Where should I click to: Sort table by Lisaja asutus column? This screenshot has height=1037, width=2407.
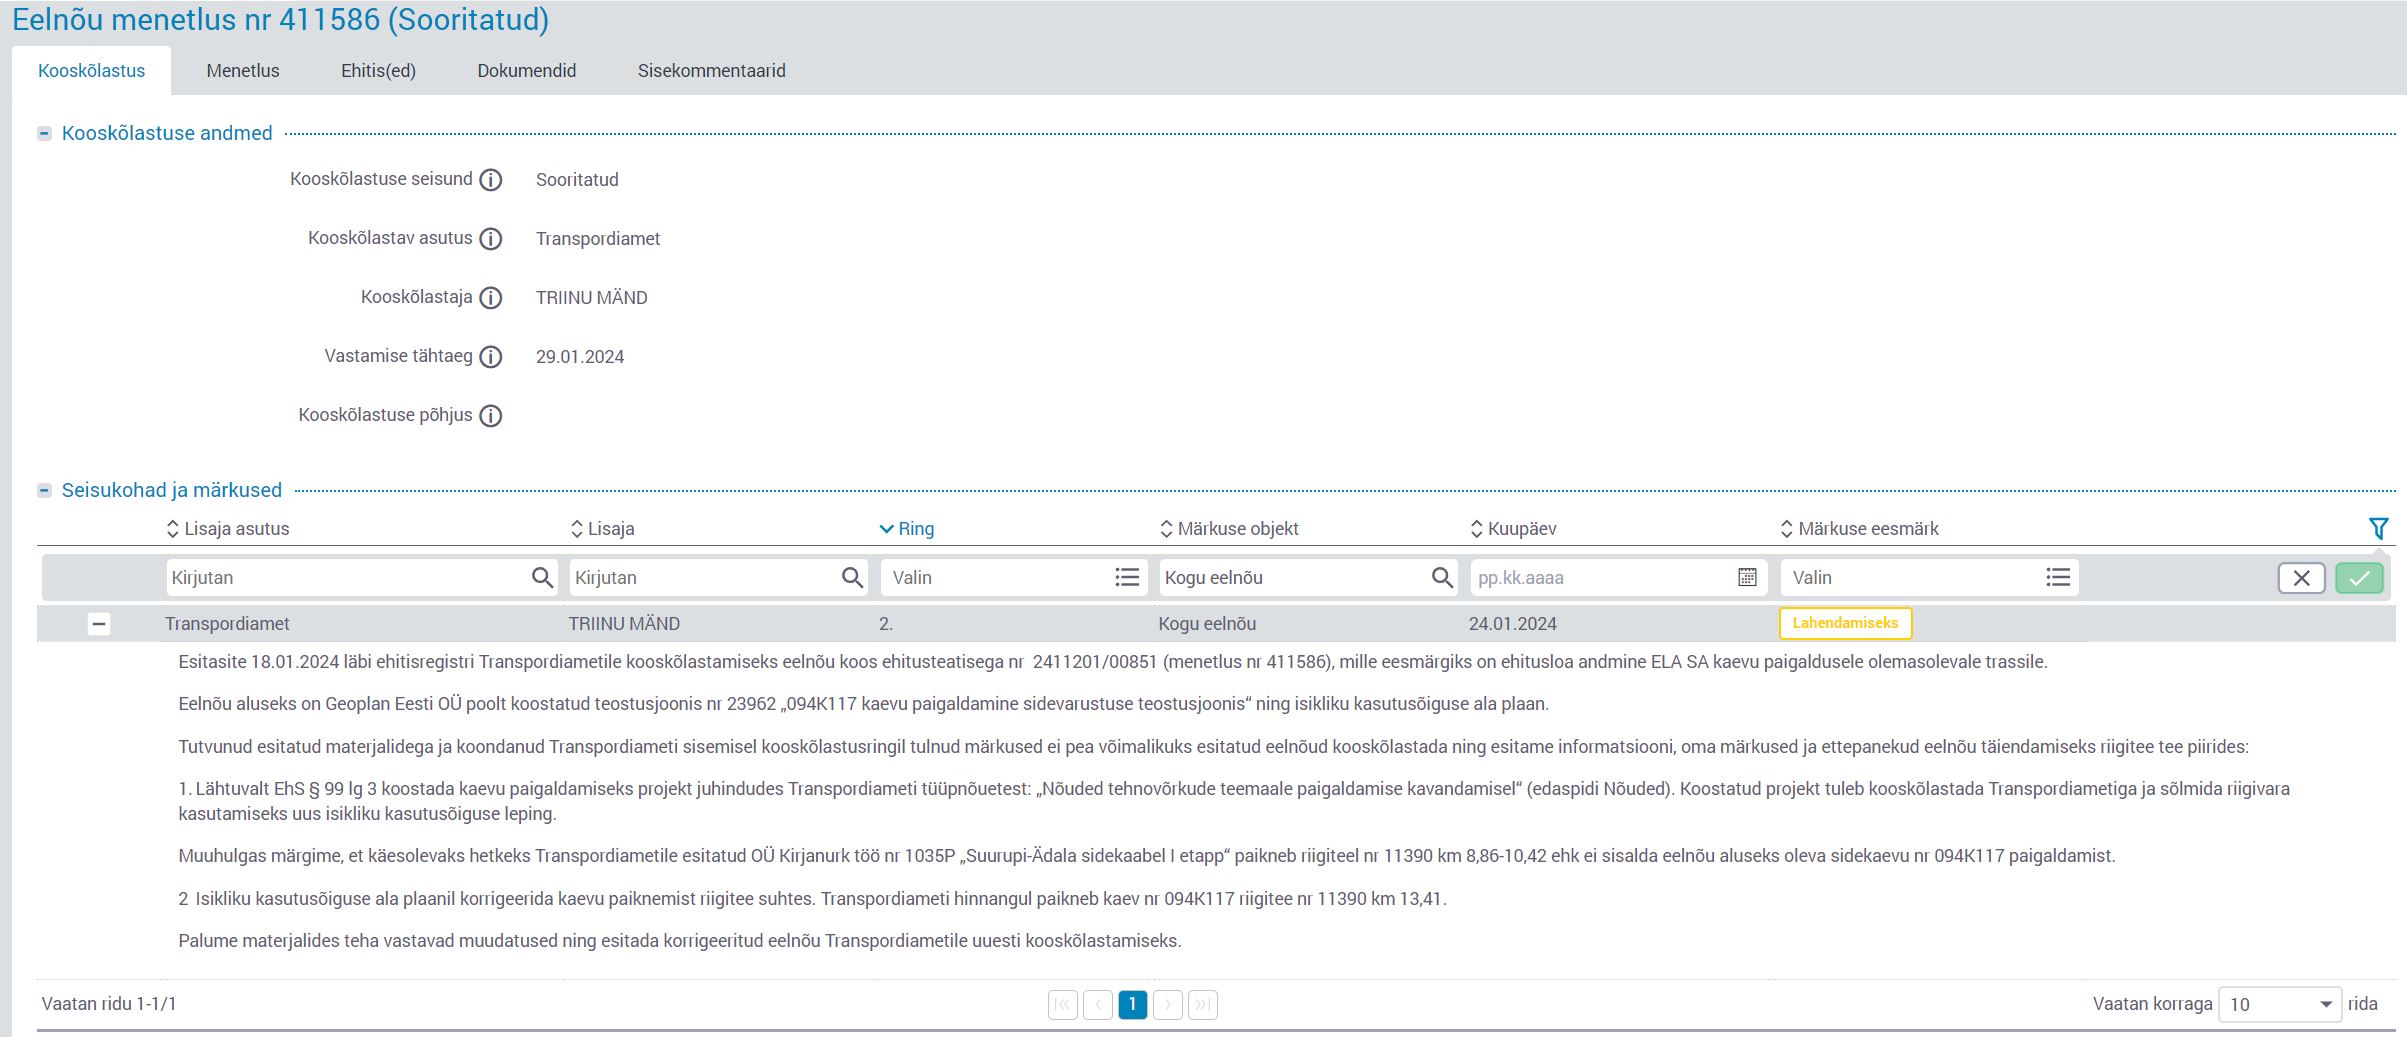click(228, 529)
